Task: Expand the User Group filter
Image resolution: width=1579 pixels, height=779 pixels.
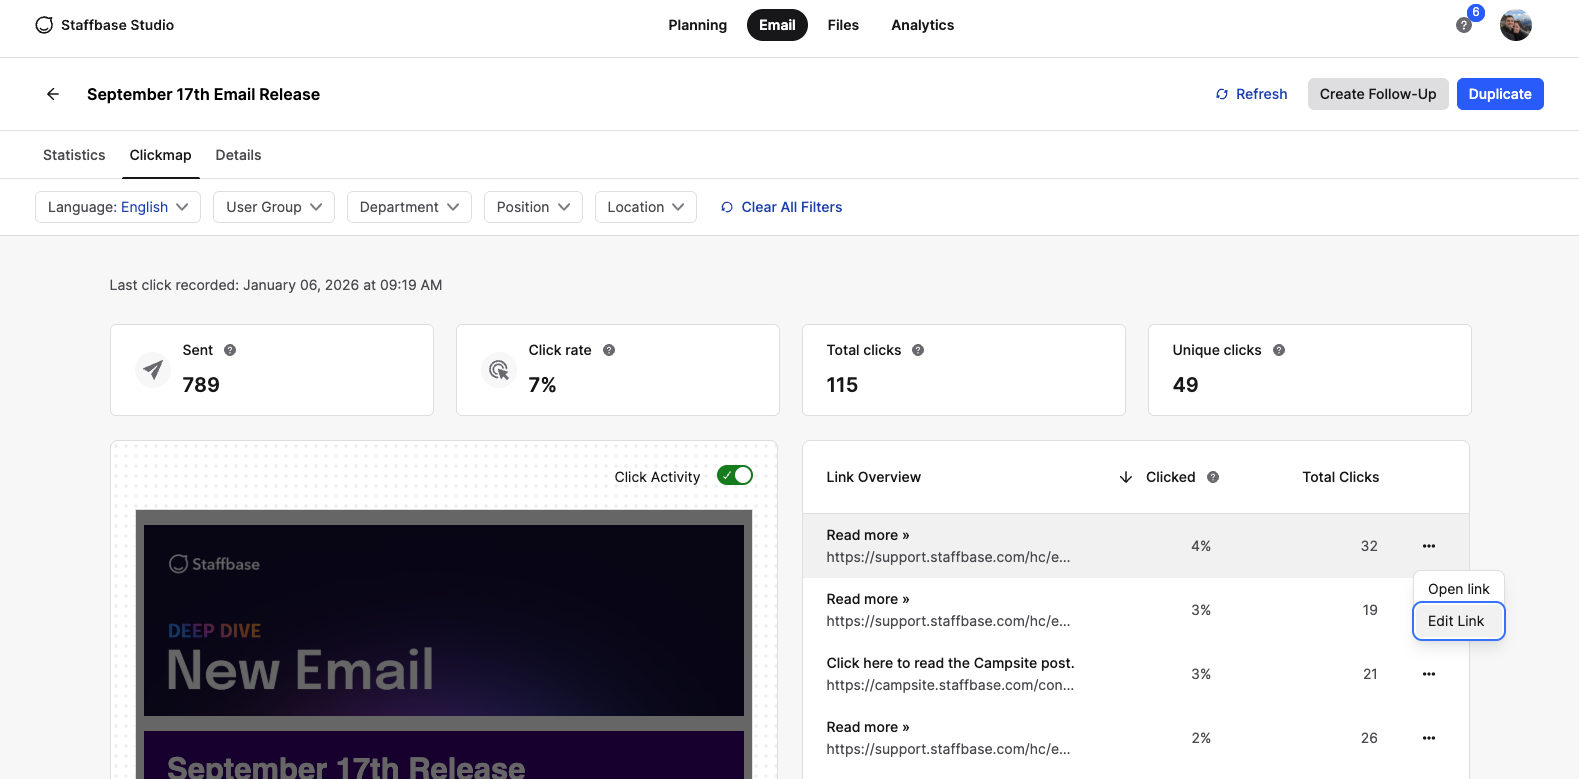Action: click(x=274, y=207)
